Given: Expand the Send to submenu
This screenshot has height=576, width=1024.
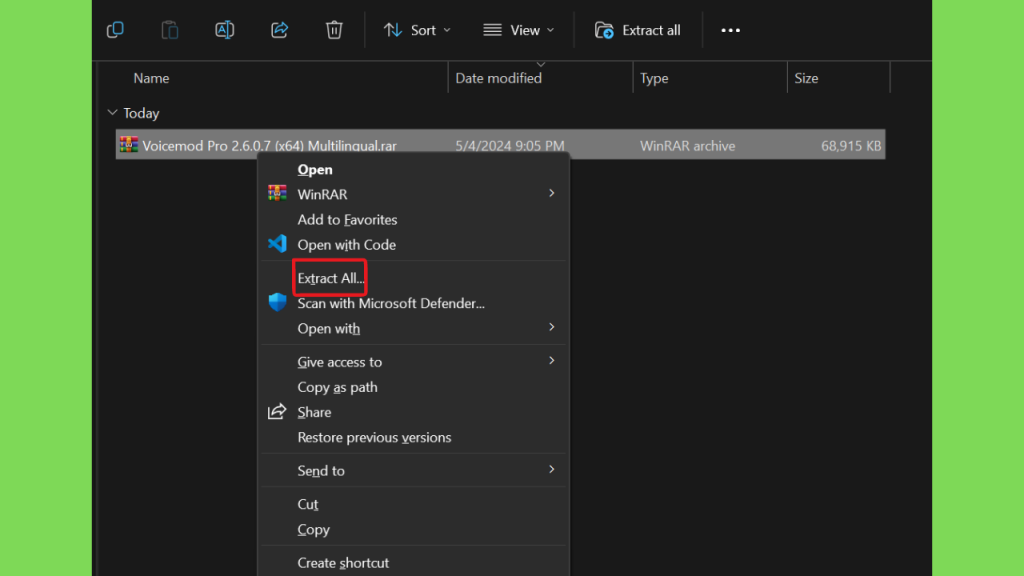Looking at the screenshot, I should point(413,471).
